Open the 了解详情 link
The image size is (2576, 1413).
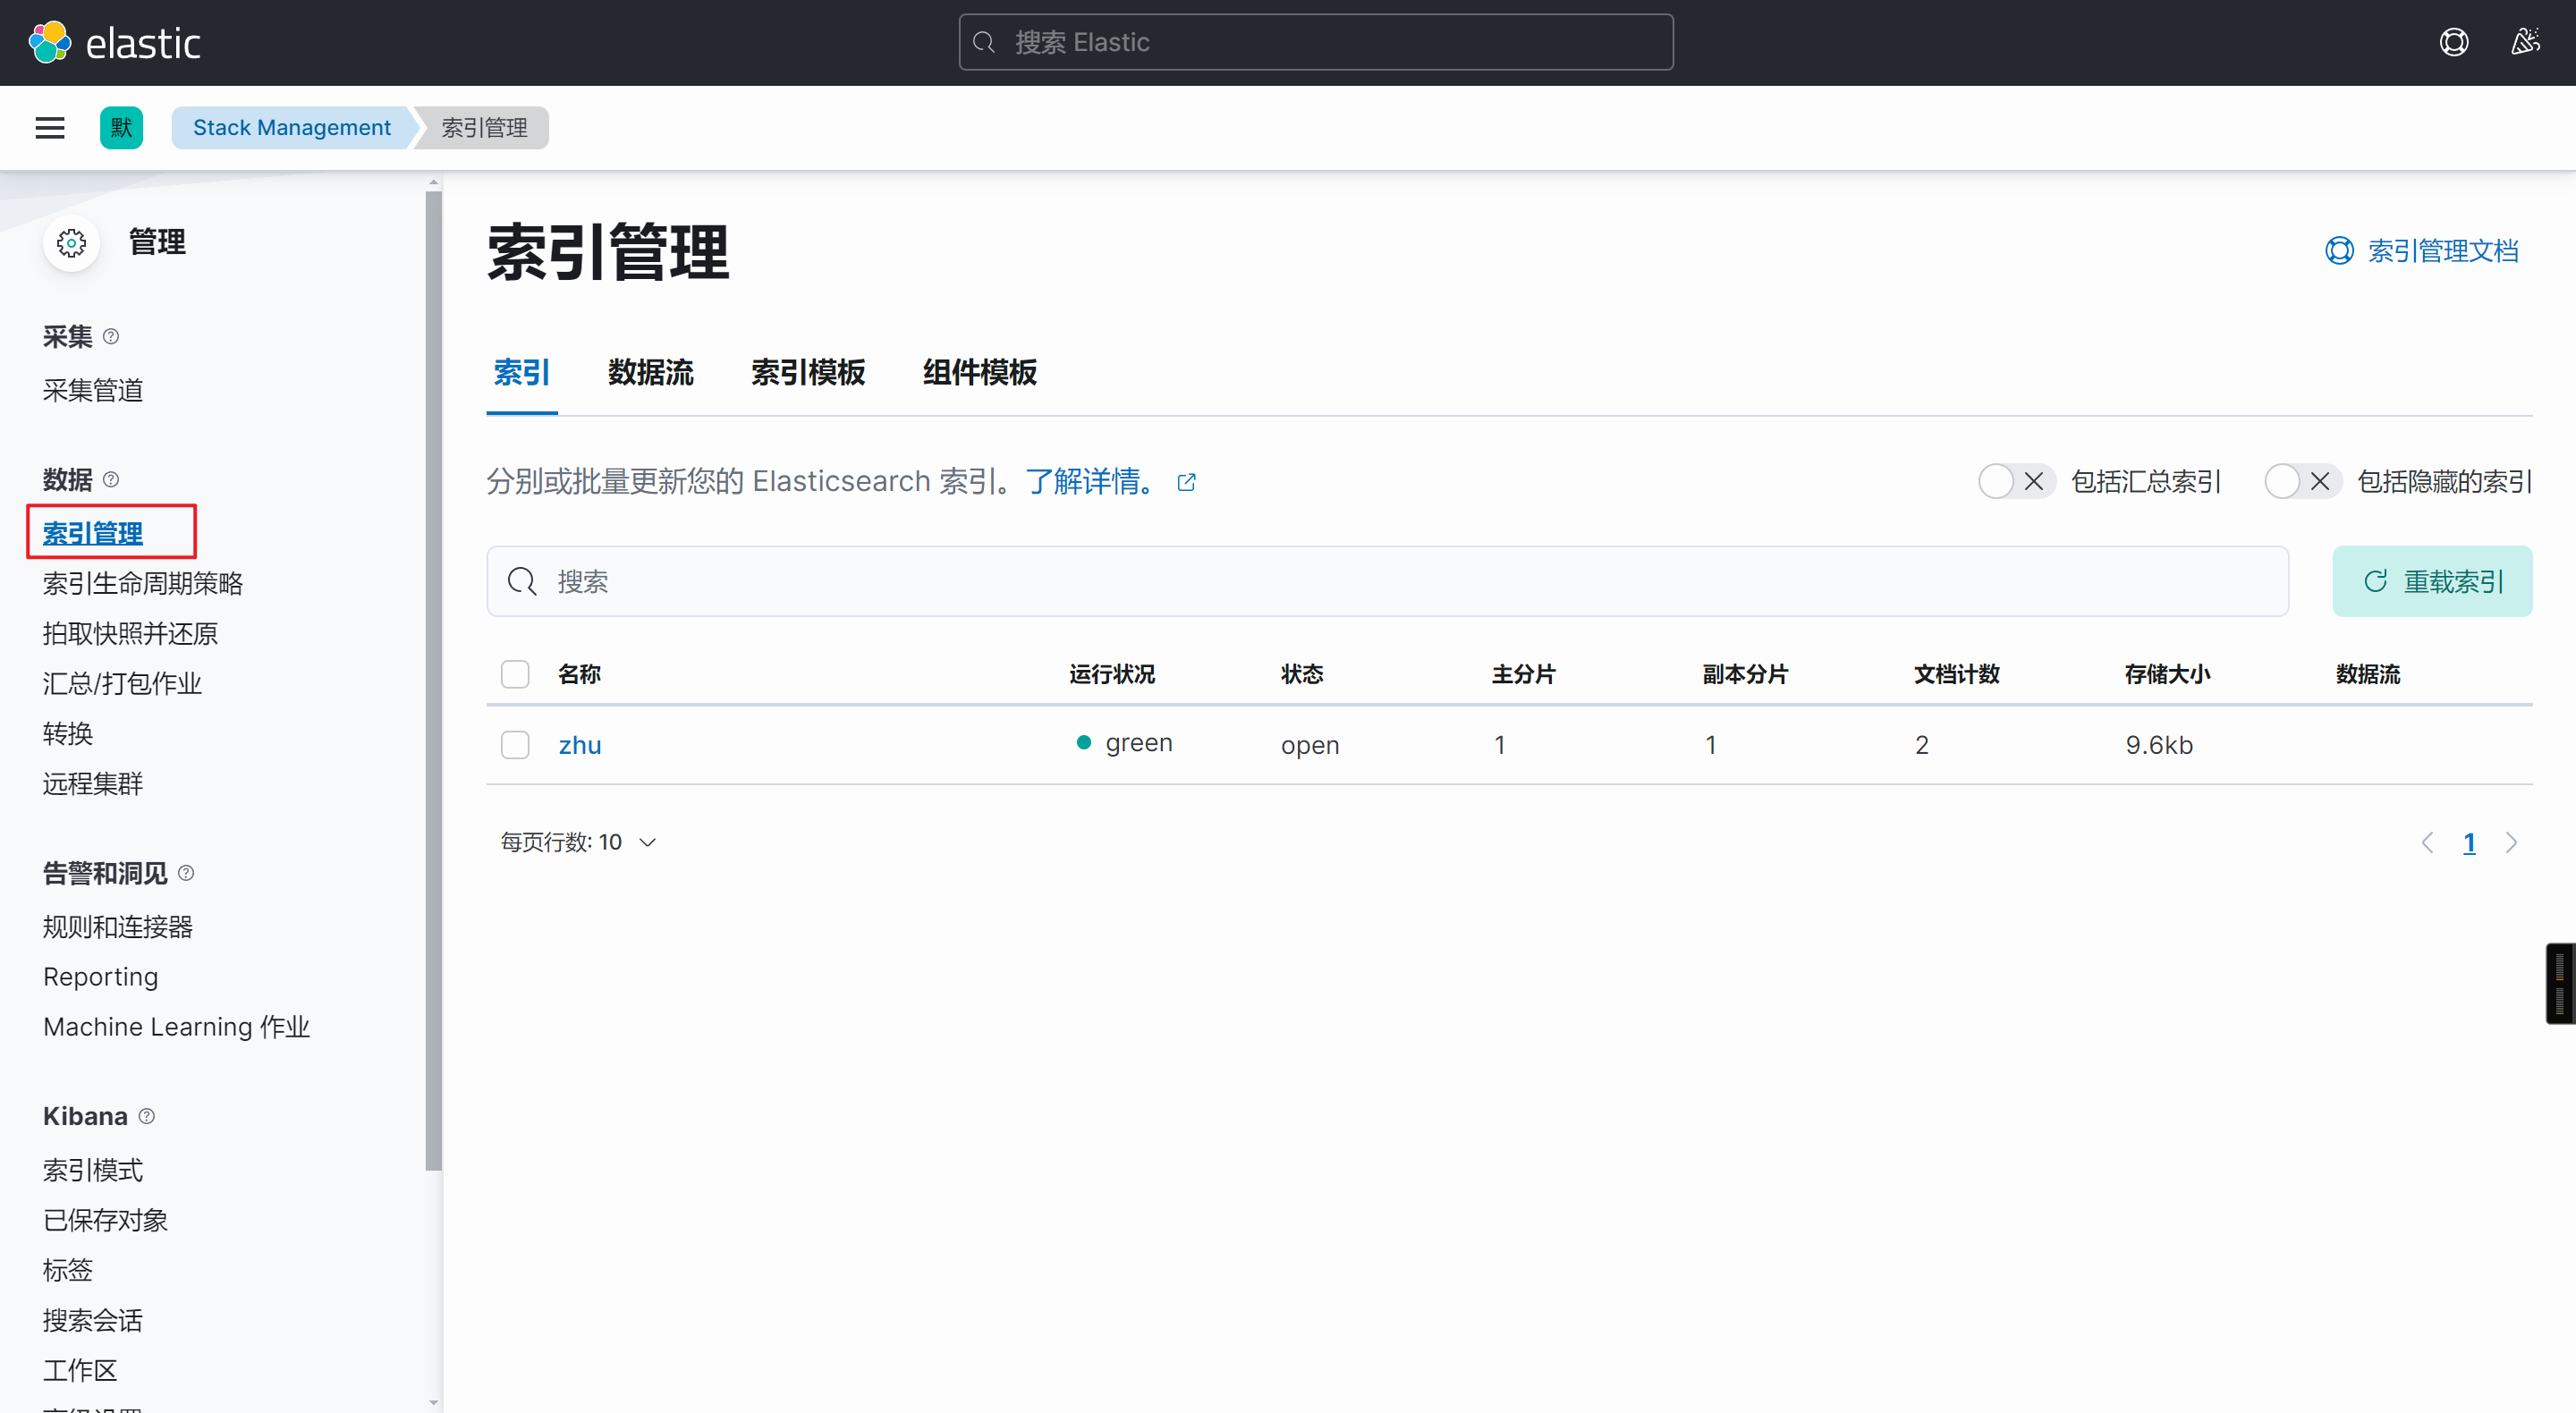1092,482
